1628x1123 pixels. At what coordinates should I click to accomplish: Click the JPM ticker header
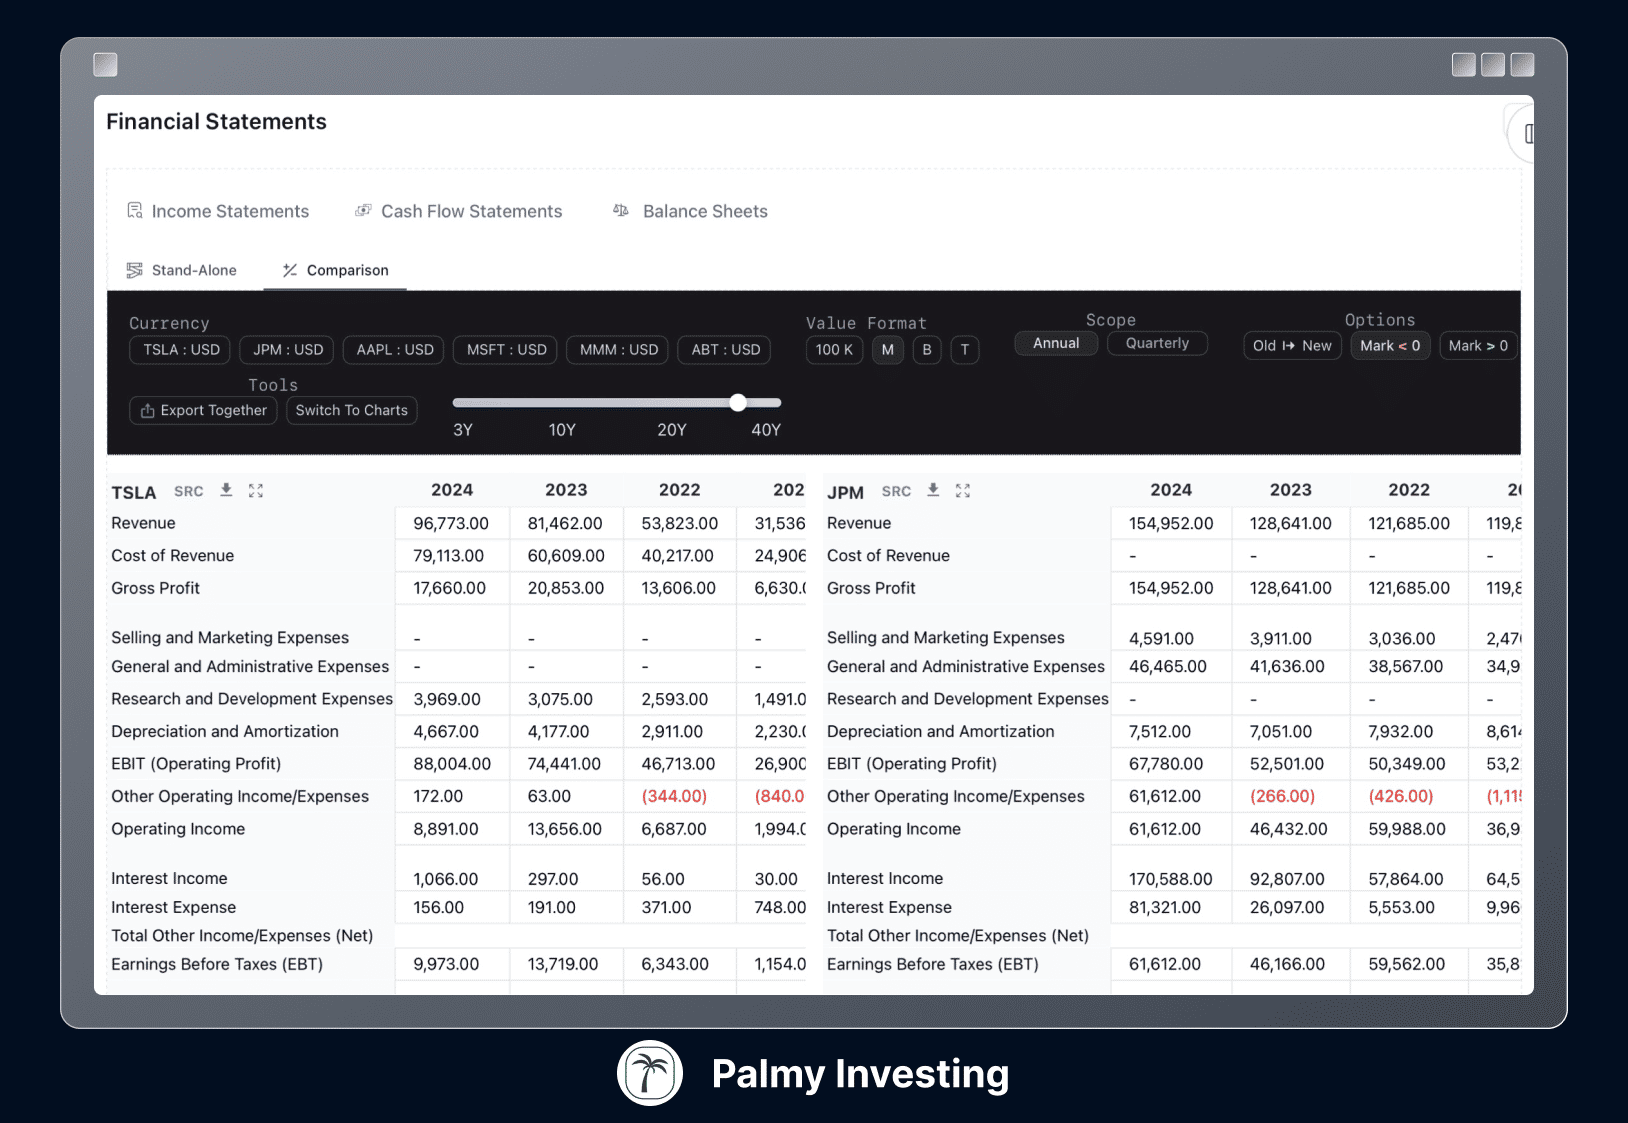(x=845, y=492)
